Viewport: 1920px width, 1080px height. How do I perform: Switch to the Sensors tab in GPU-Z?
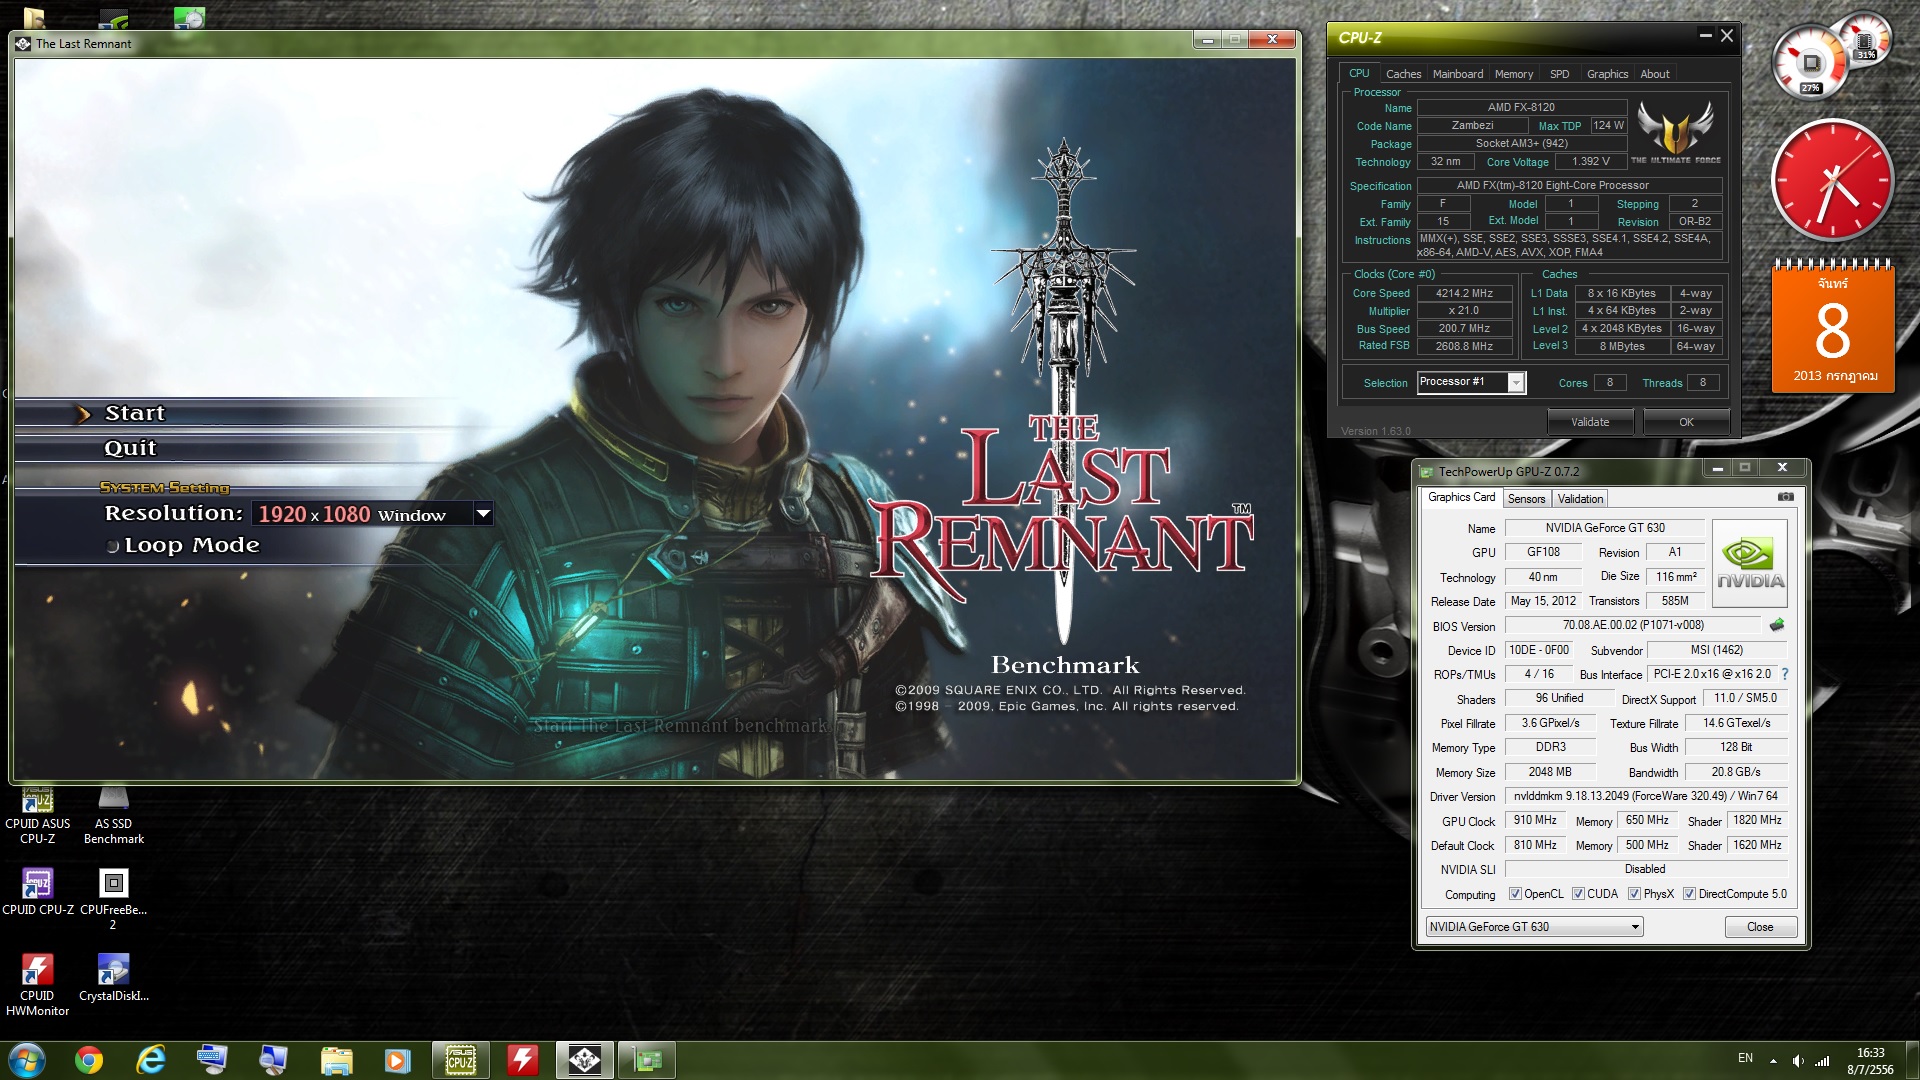click(1526, 498)
